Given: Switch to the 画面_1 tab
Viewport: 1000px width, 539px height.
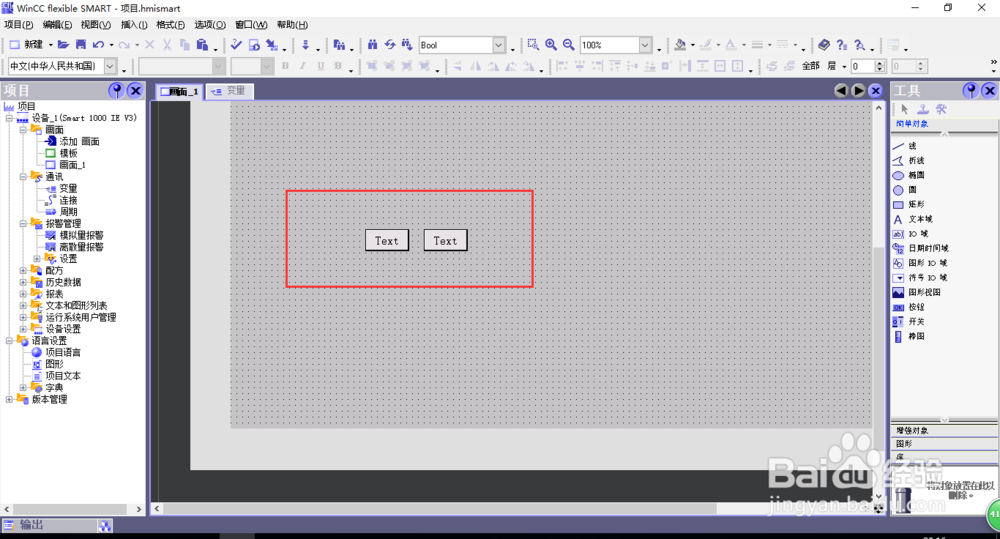Looking at the screenshot, I should 179,92.
